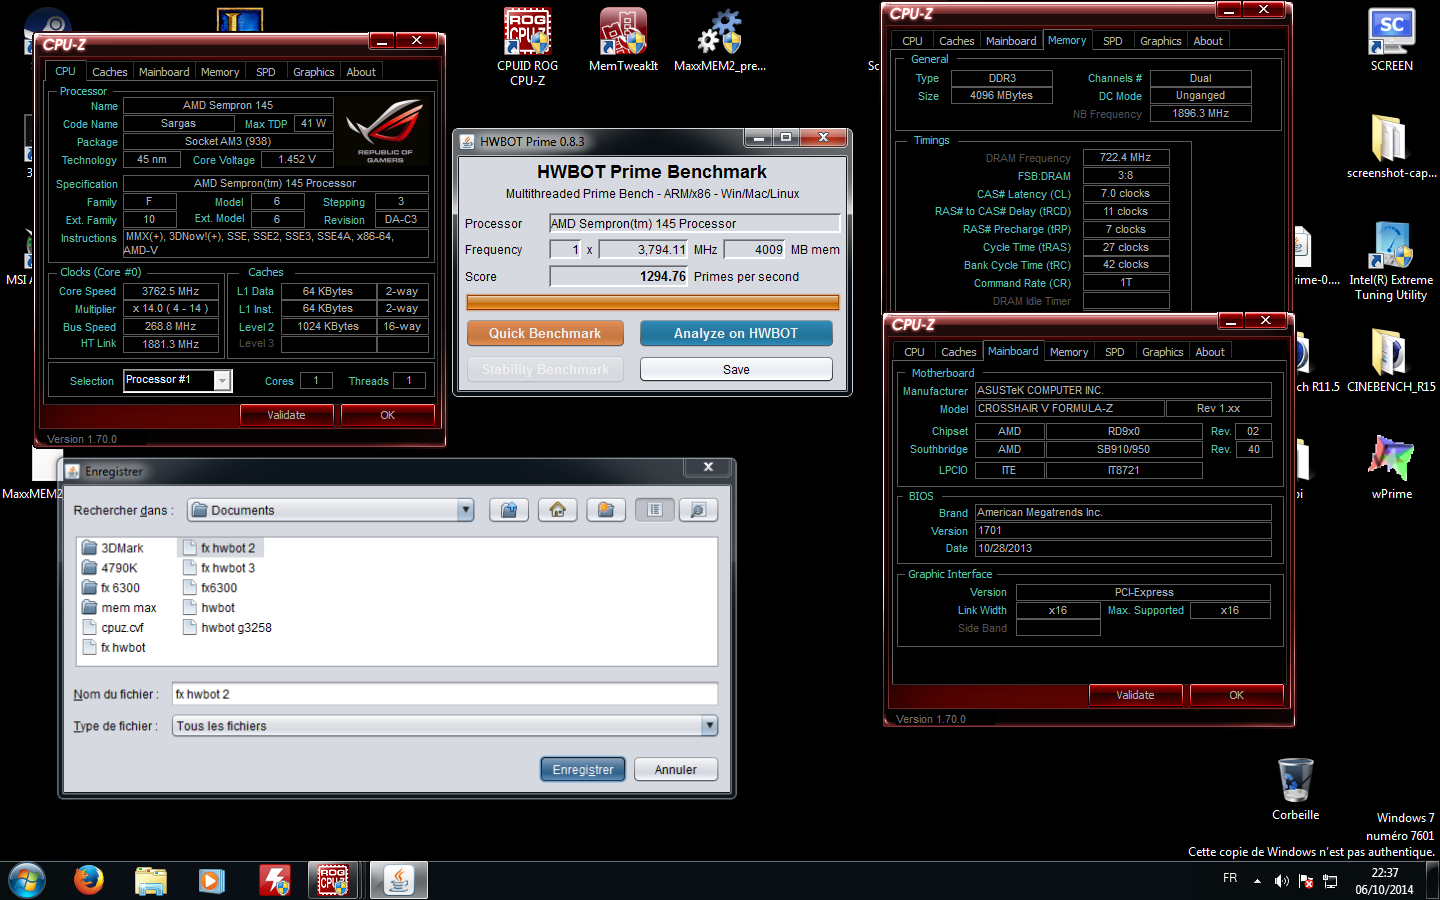Expand the Type de fichier dropdown

(x=709, y=726)
